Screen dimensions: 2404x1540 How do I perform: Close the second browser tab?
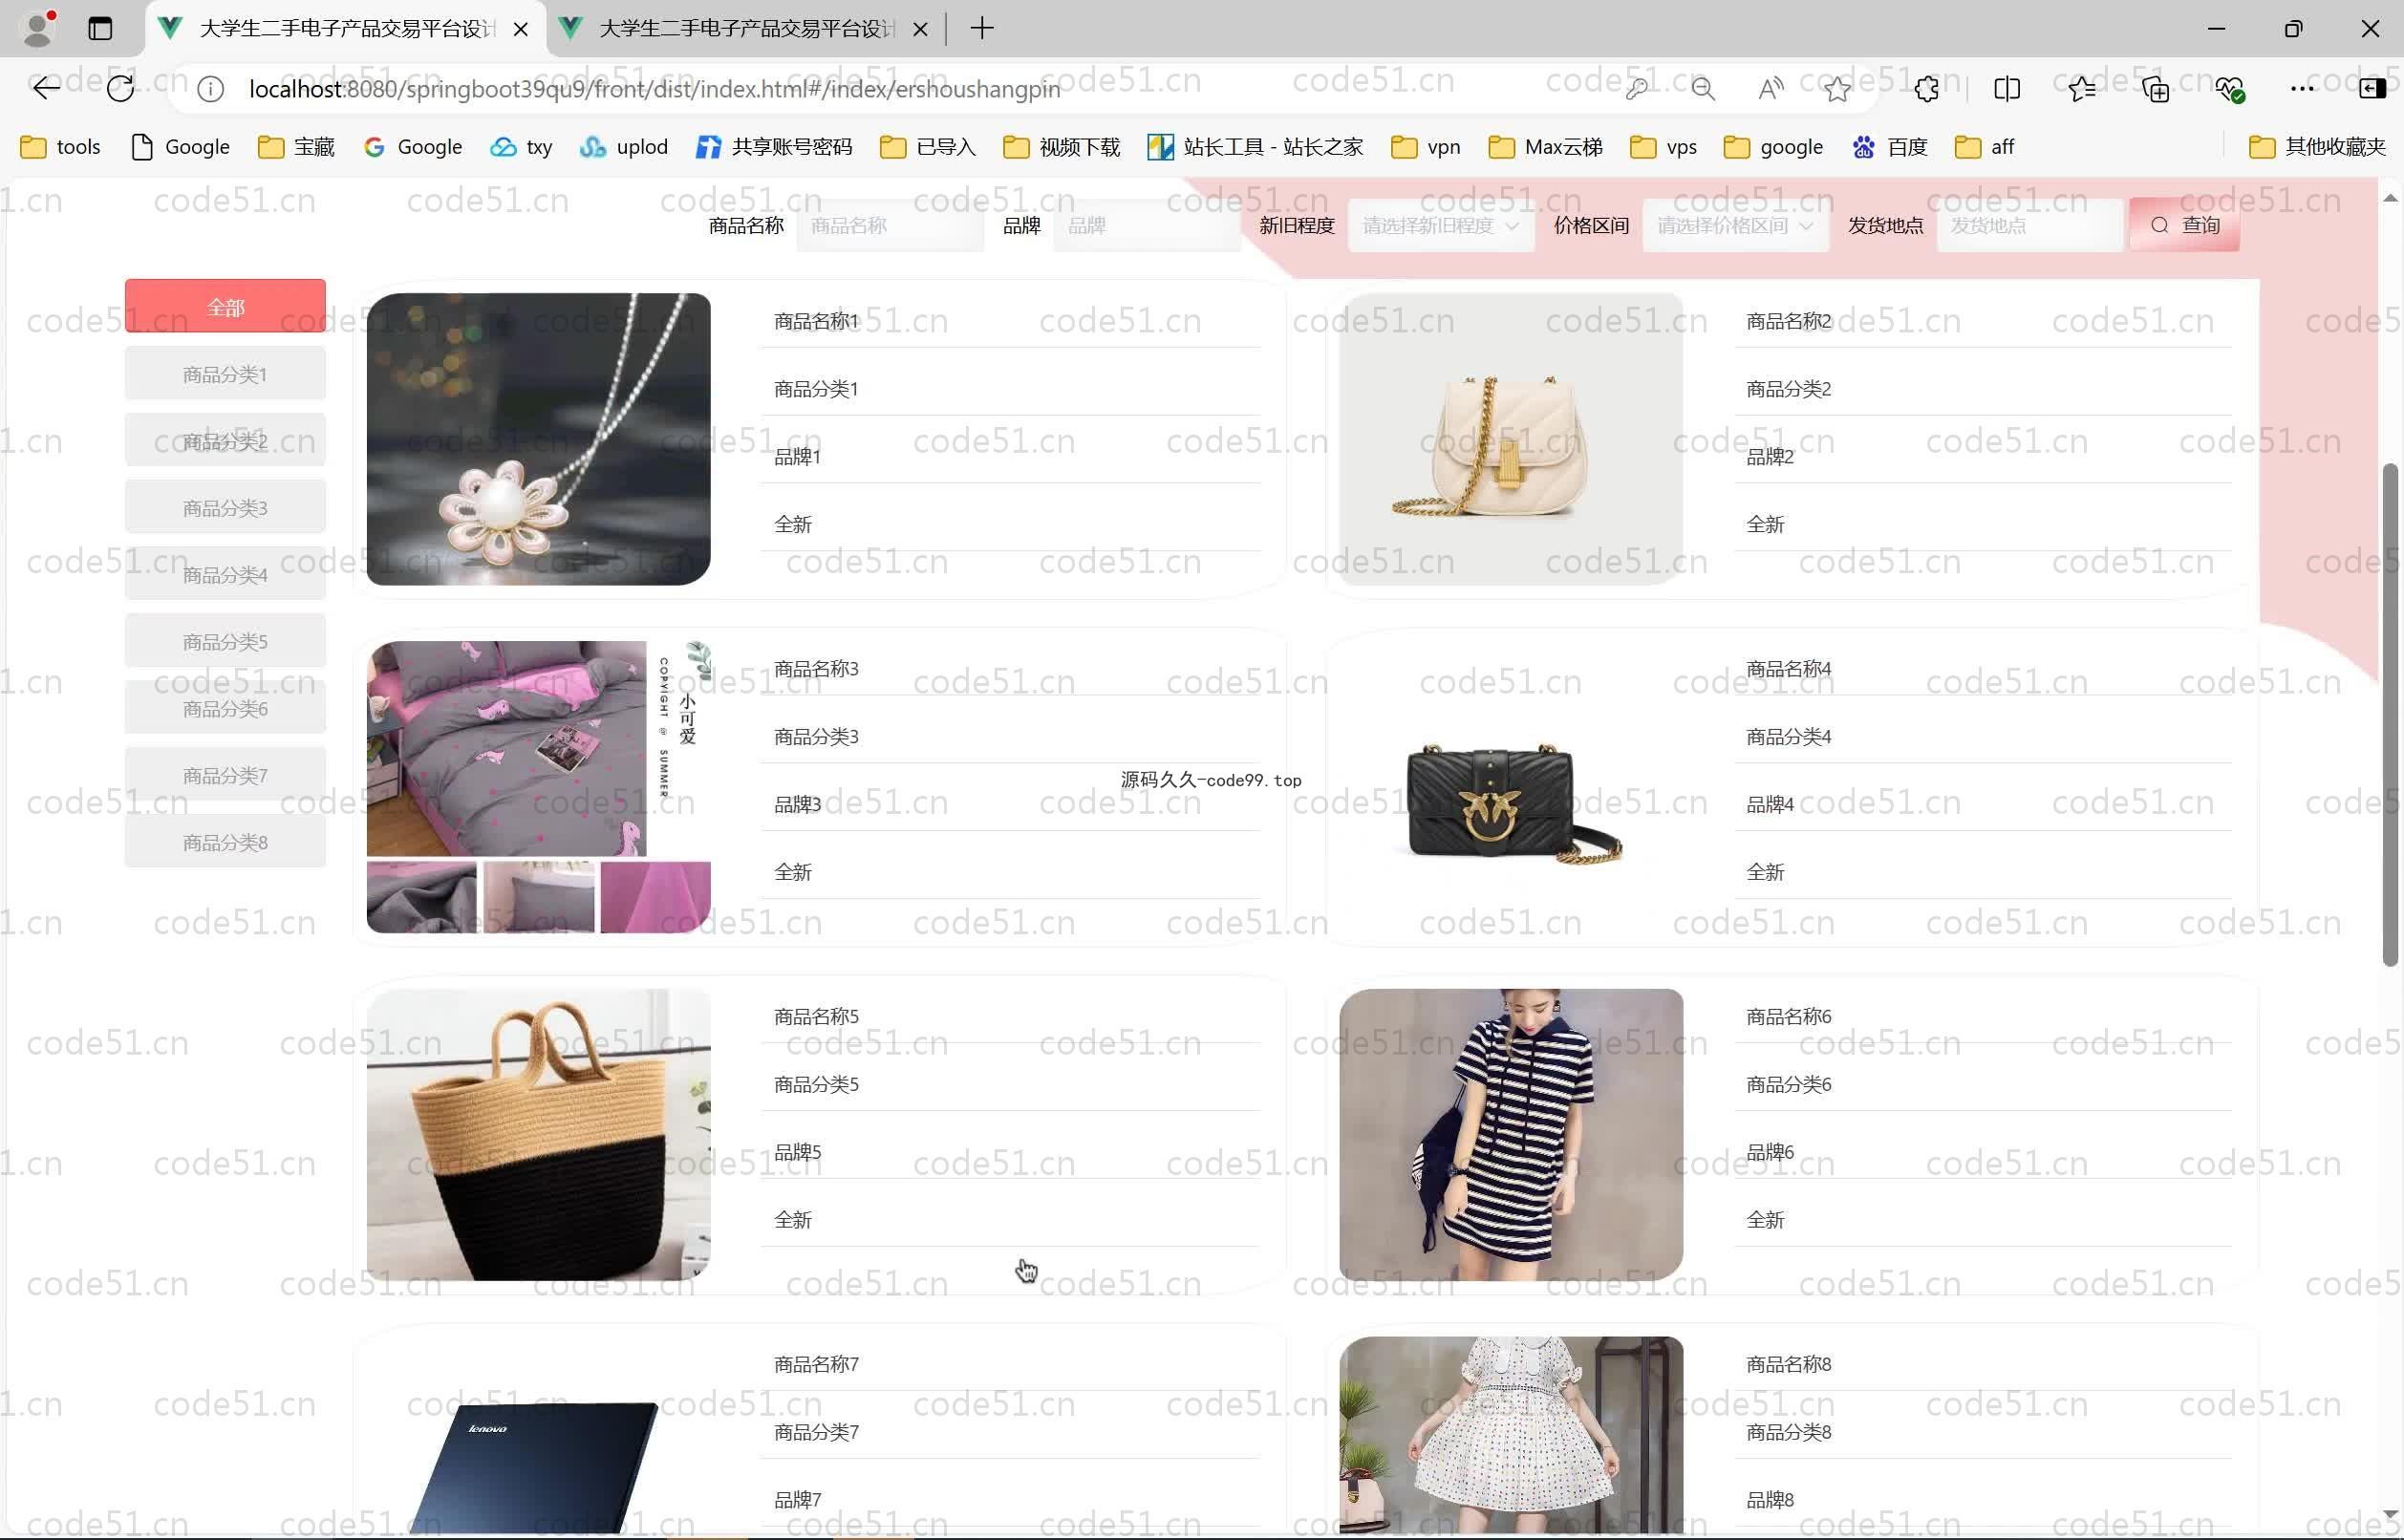[x=920, y=29]
